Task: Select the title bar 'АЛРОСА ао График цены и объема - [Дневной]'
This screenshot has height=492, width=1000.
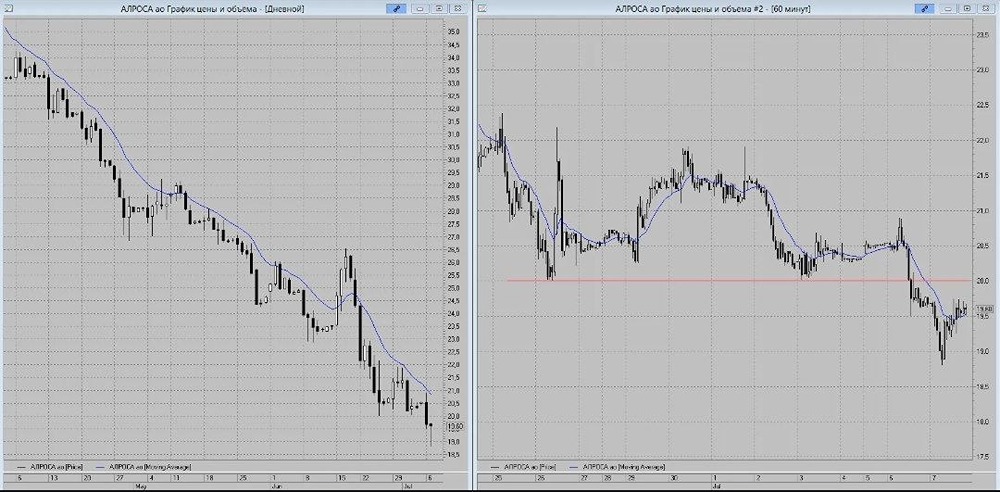Action: pos(212,9)
